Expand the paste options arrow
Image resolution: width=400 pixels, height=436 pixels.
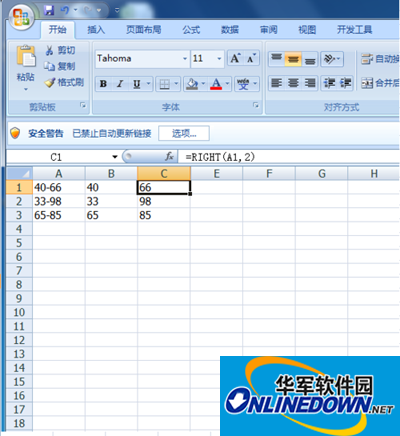tap(26, 89)
